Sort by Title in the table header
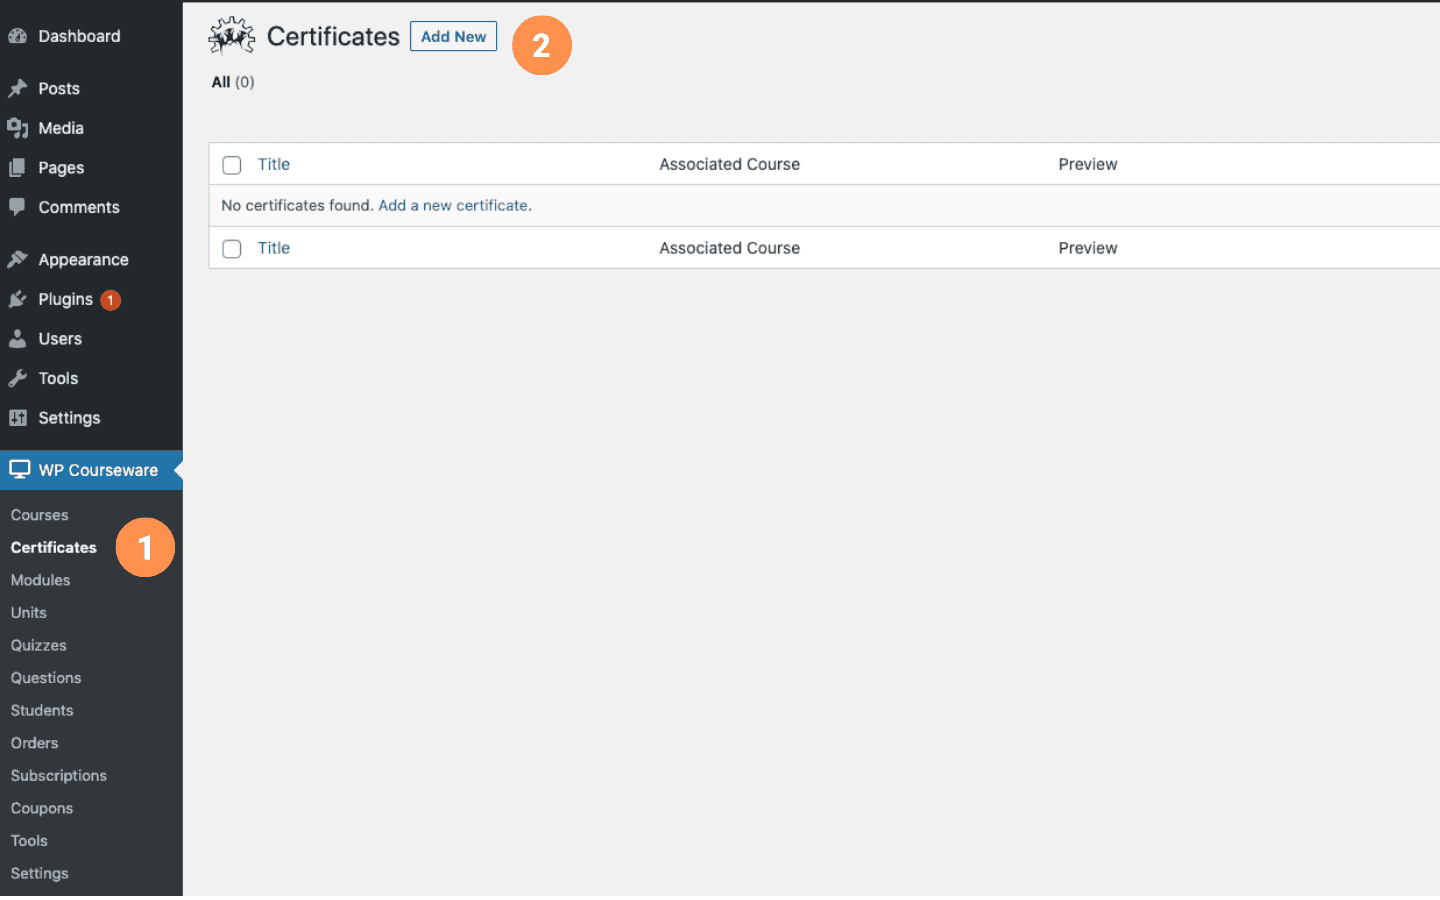 click(274, 164)
